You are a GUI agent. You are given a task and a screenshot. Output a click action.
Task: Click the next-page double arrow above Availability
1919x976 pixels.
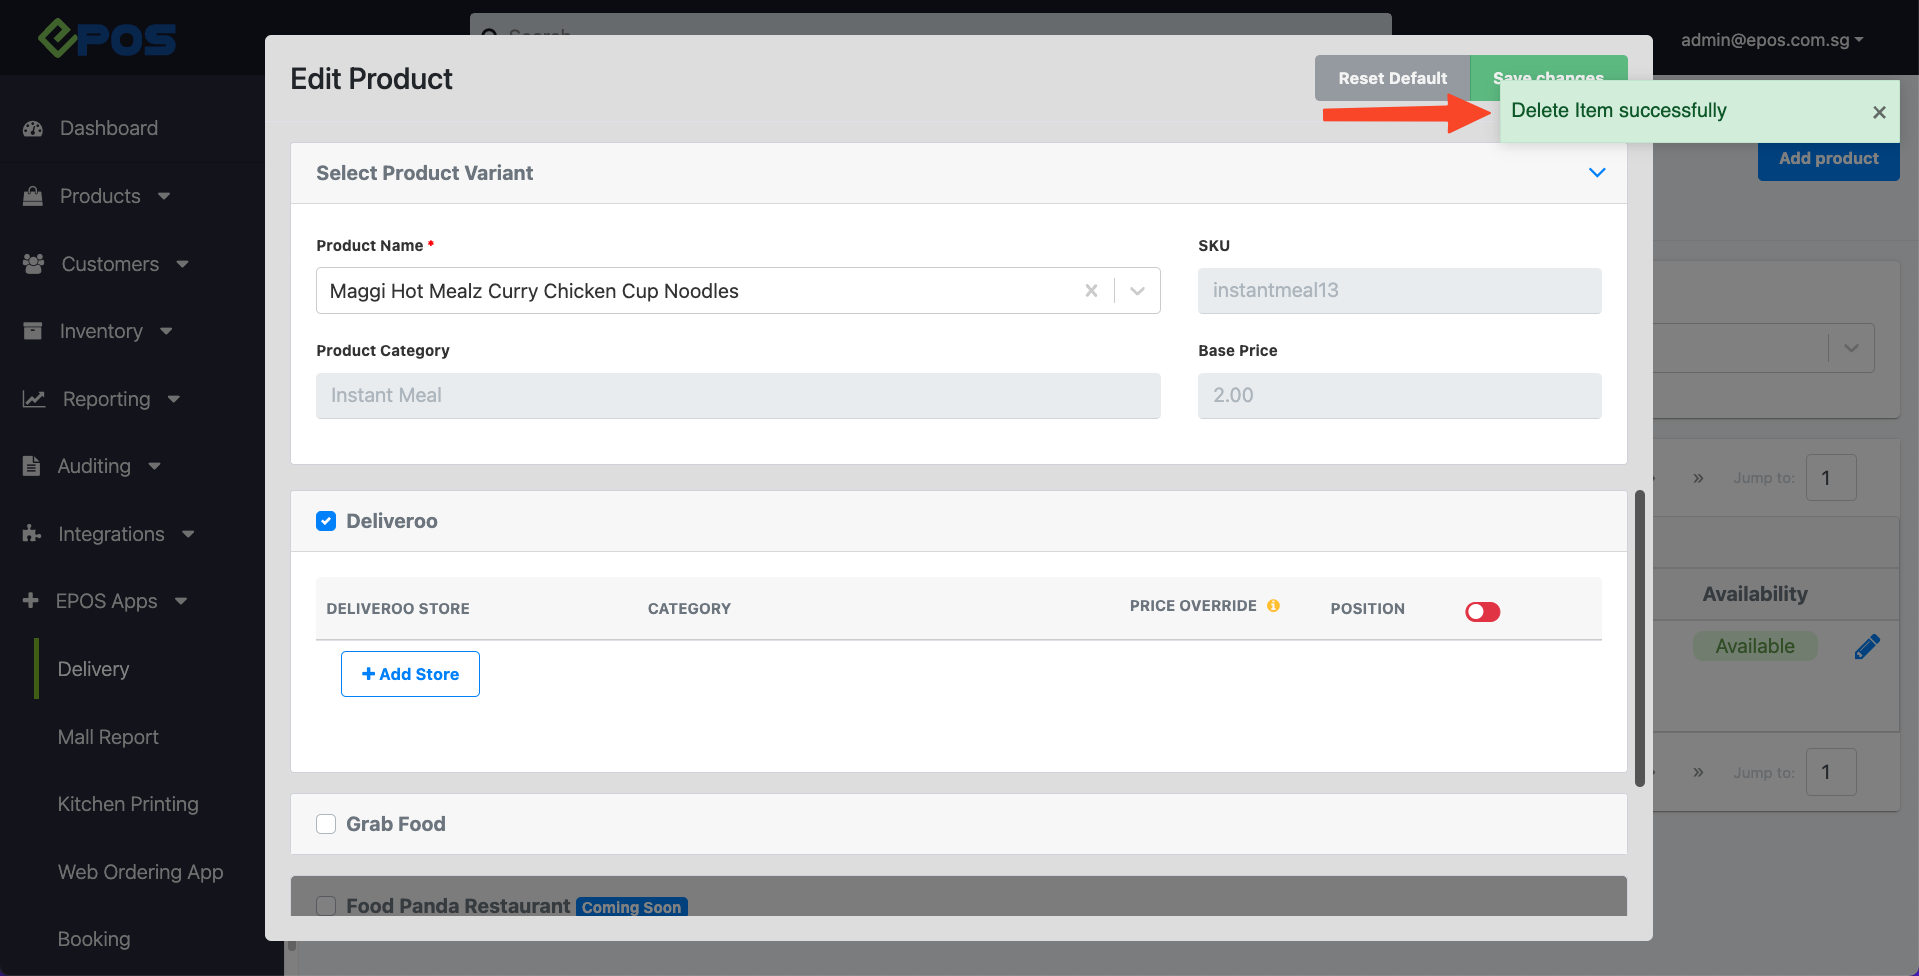(1698, 478)
